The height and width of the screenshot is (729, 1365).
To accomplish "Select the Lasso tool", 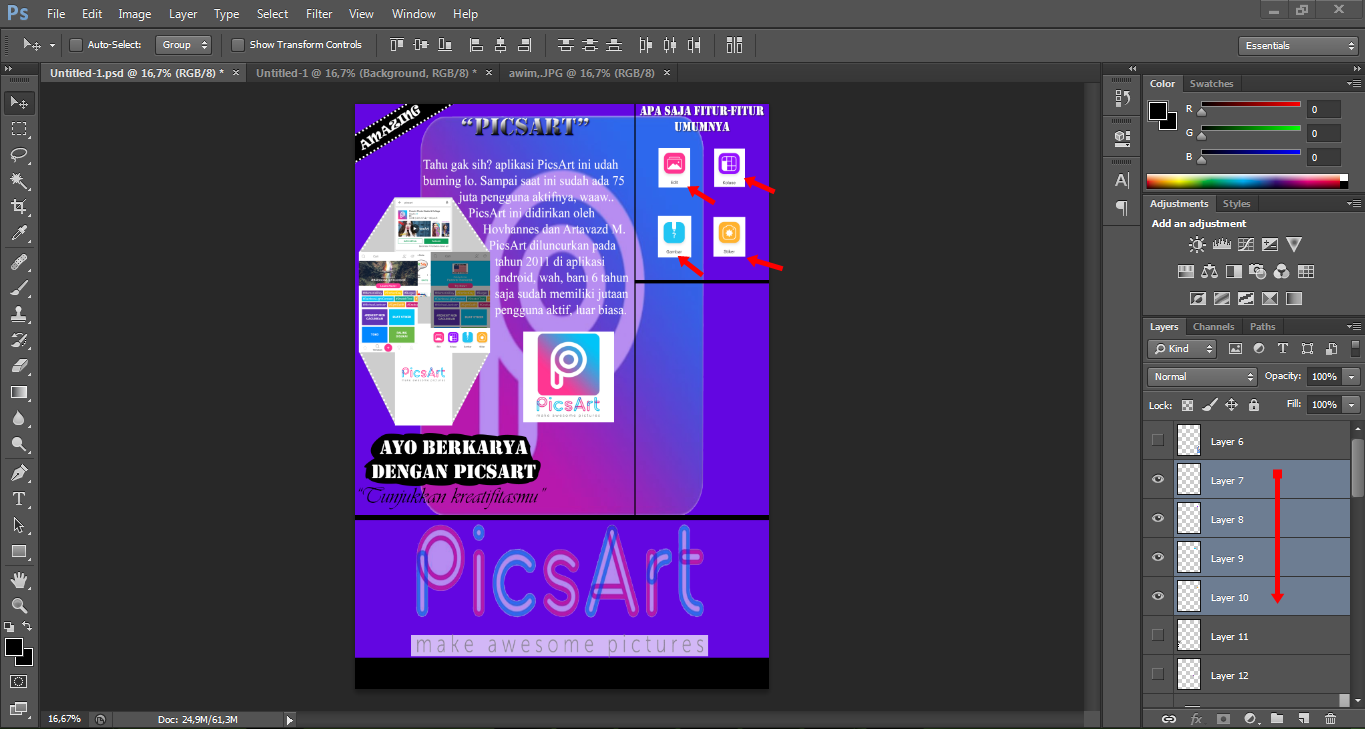I will pyautogui.click(x=19, y=154).
